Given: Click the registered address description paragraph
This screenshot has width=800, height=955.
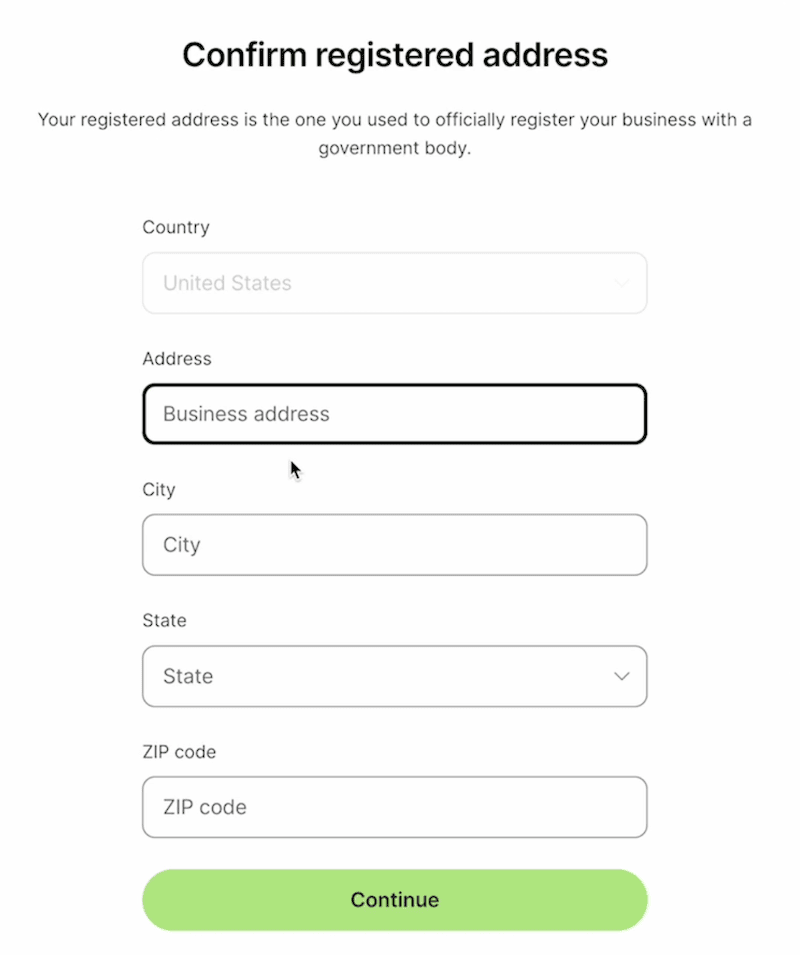Looking at the screenshot, I should [394, 120].
